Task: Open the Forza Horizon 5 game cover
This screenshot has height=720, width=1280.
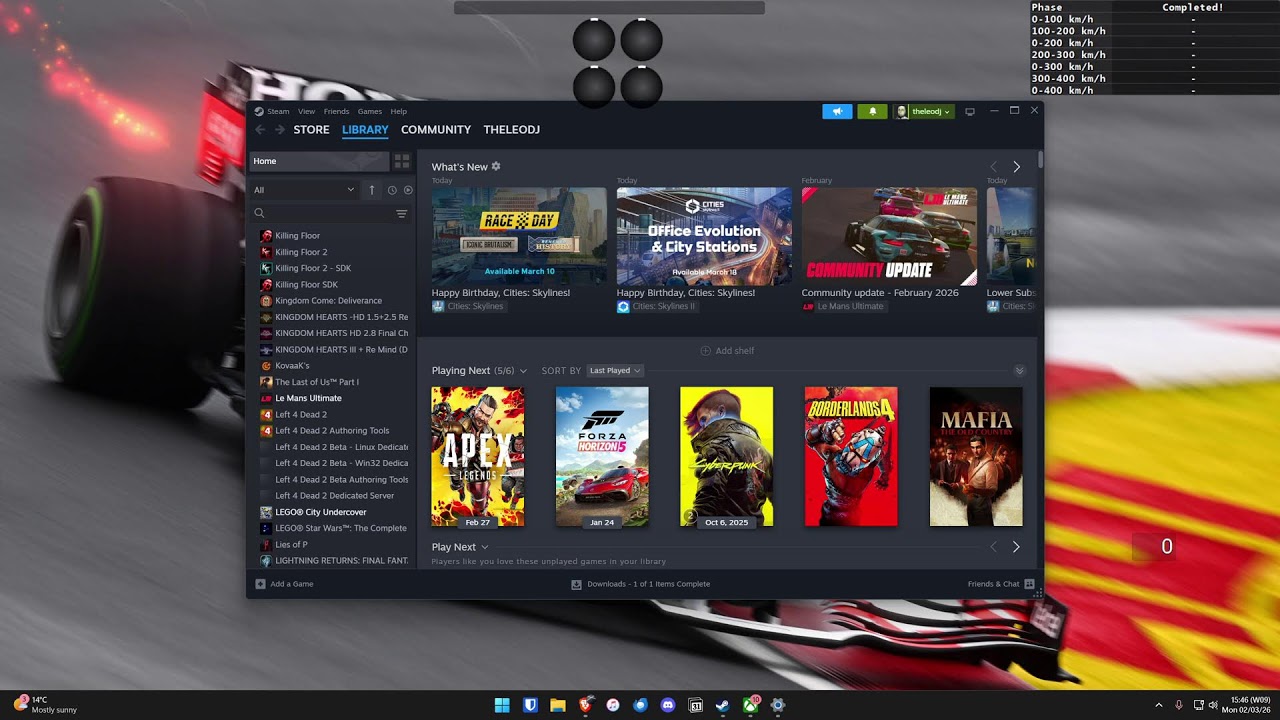Action: (x=602, y=457)
